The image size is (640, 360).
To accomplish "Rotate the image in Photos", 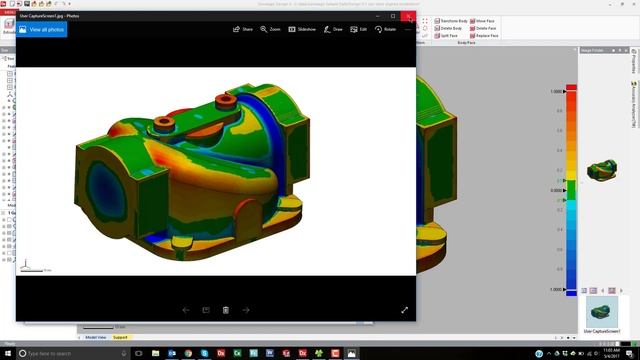I will click(385, 29).
